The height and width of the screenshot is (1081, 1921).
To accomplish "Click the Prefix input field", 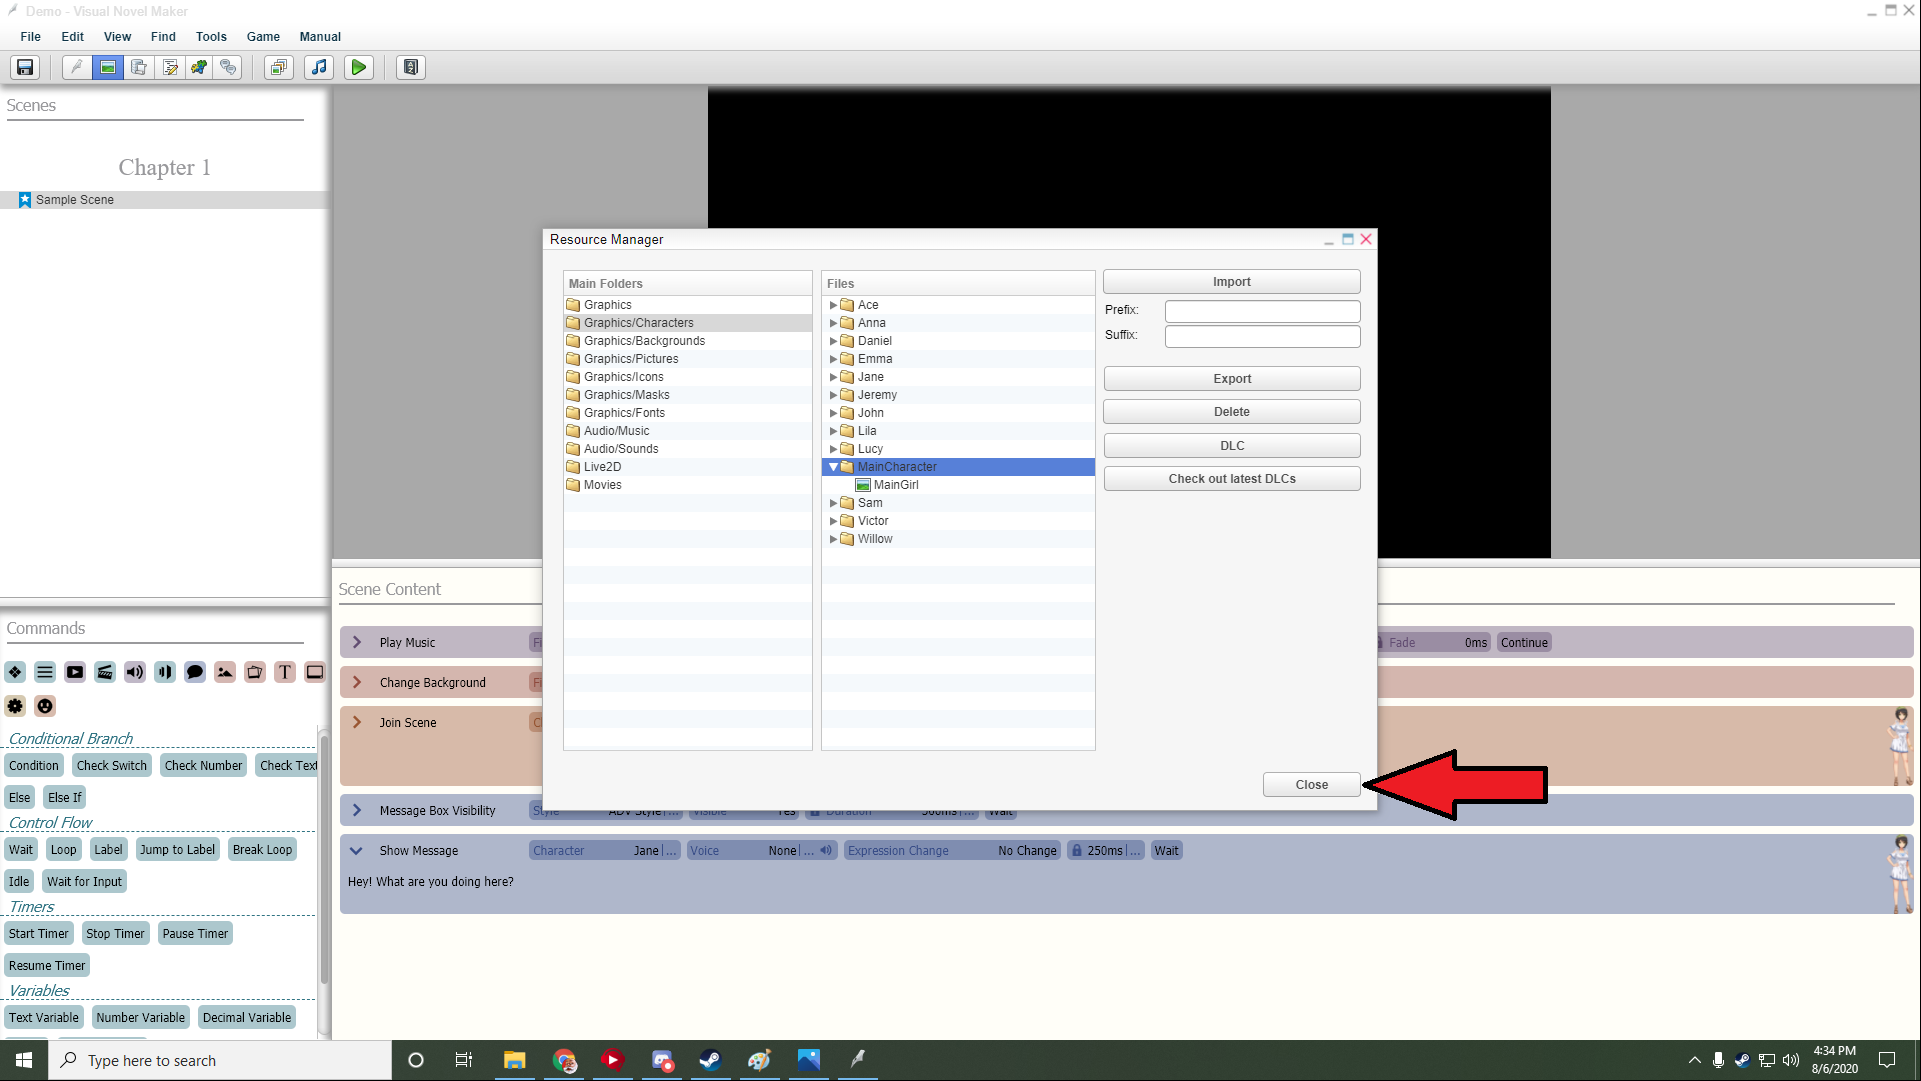I will click(1262, 310).
